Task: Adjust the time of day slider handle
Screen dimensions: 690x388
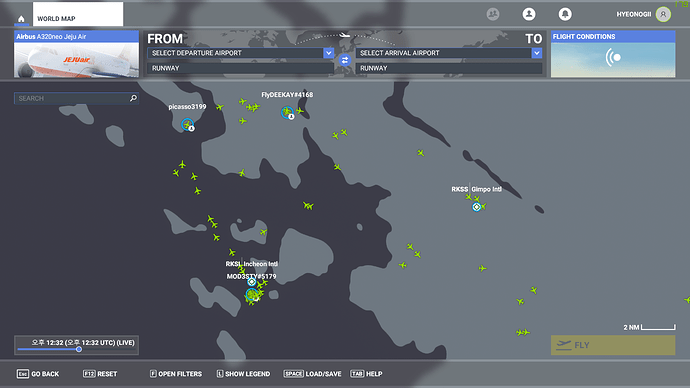Action: pos(79,349)
